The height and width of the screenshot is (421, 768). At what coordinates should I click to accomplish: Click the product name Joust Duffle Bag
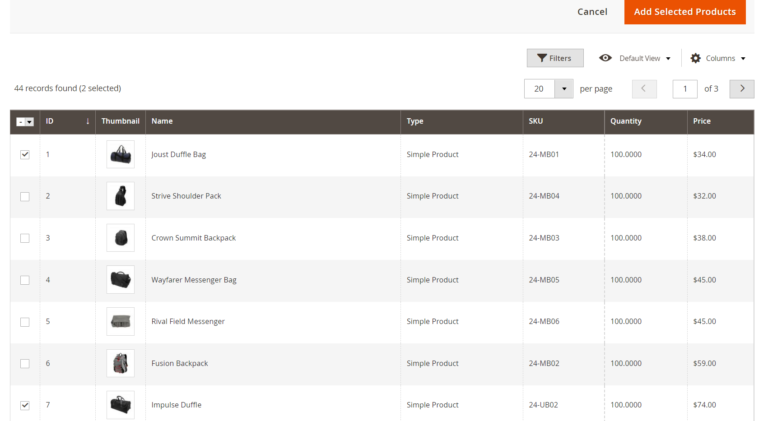click(179, 155)
